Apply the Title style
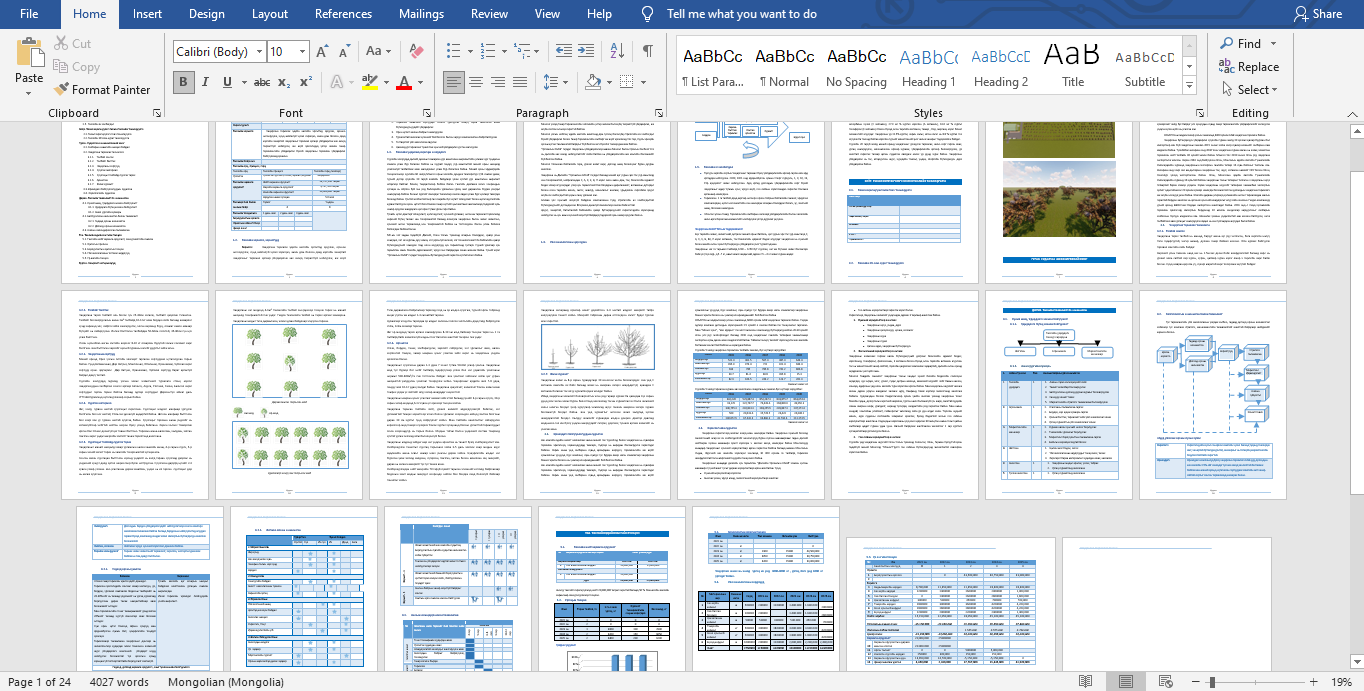The image size is (1364, 691). point(1073,66)
